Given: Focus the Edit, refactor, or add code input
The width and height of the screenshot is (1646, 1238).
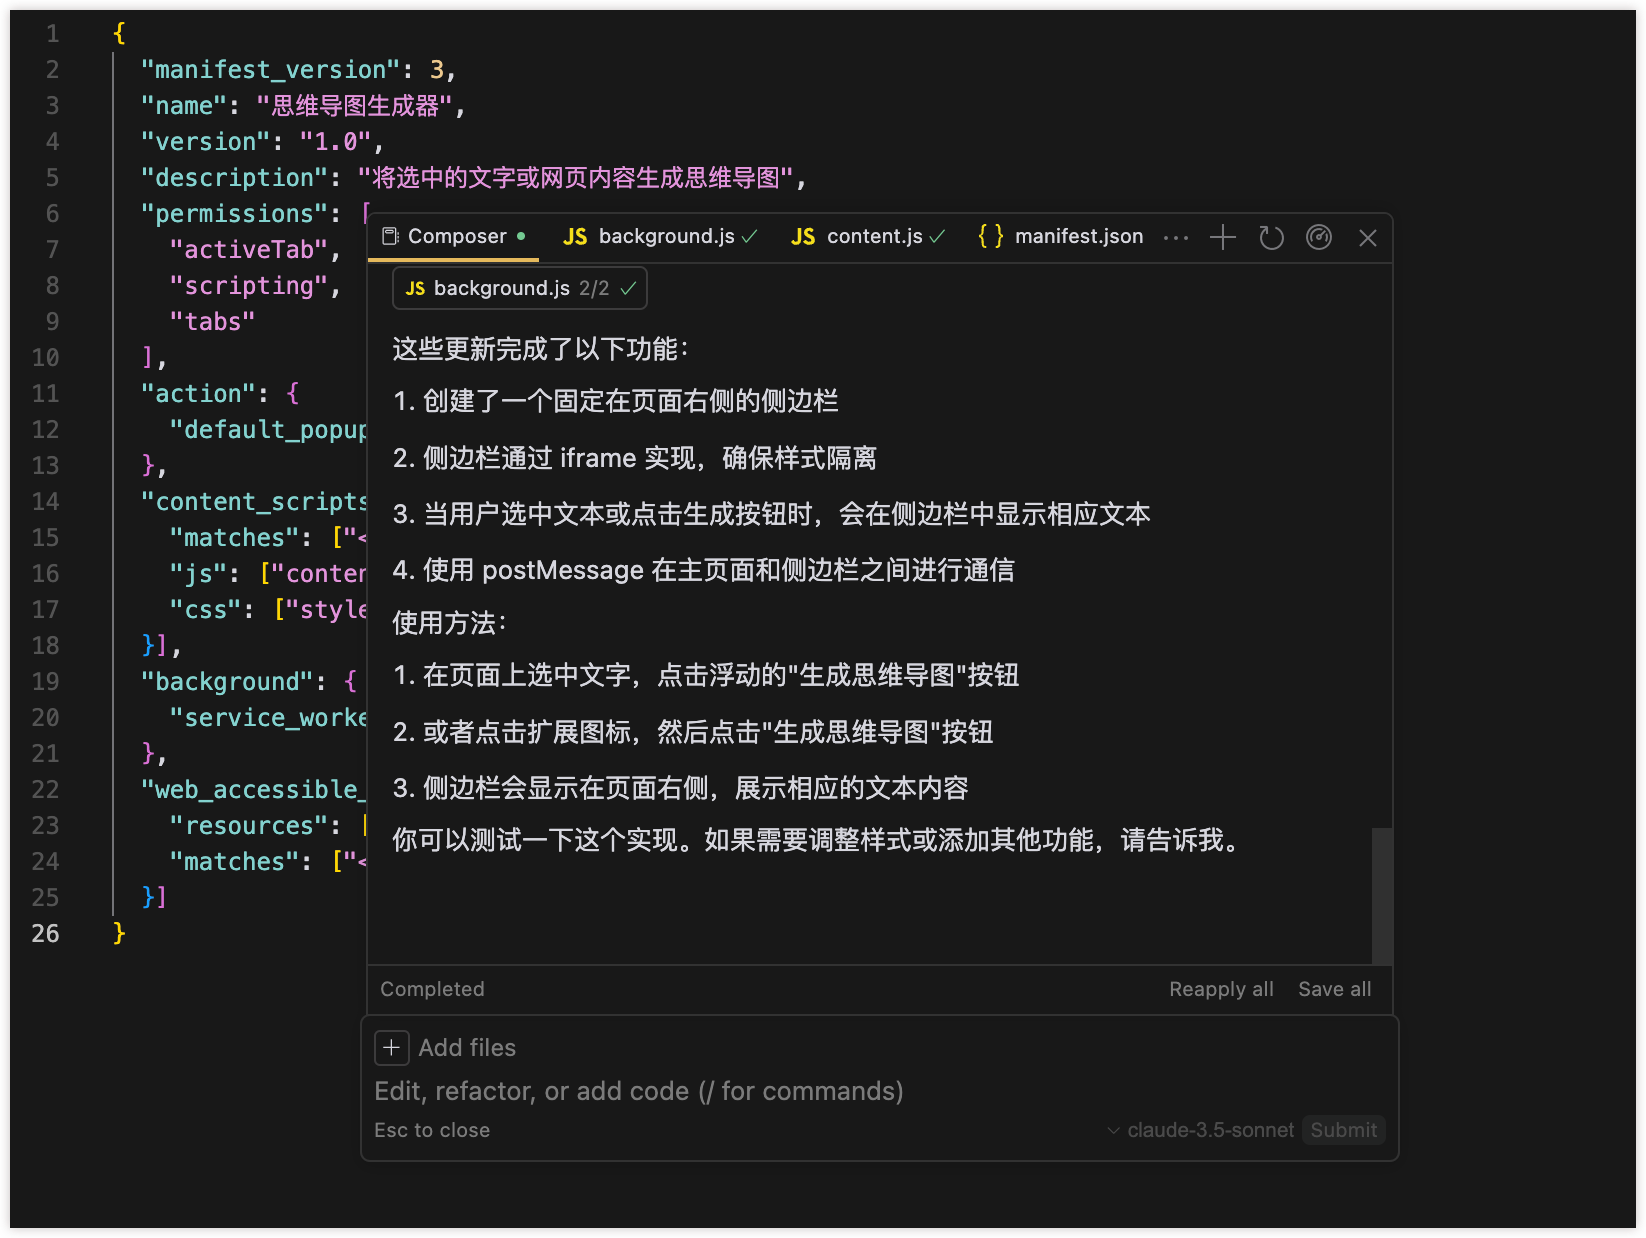Looking at the screenshot, I should coord(638,1091).
